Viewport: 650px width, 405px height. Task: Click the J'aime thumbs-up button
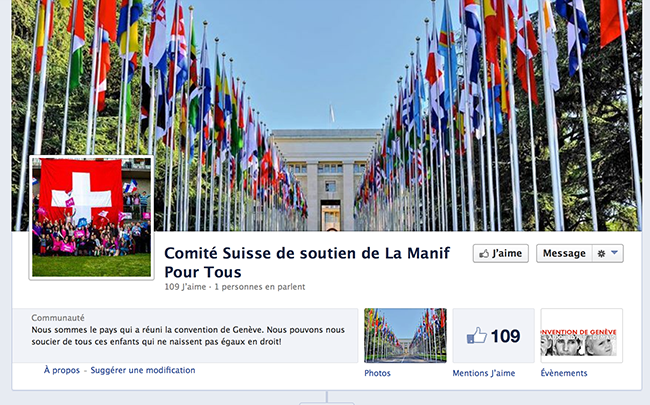(x=501, y=253)
